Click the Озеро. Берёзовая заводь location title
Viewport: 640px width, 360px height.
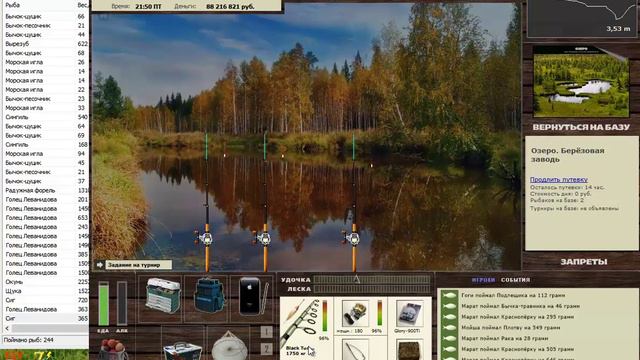[567, 155]
